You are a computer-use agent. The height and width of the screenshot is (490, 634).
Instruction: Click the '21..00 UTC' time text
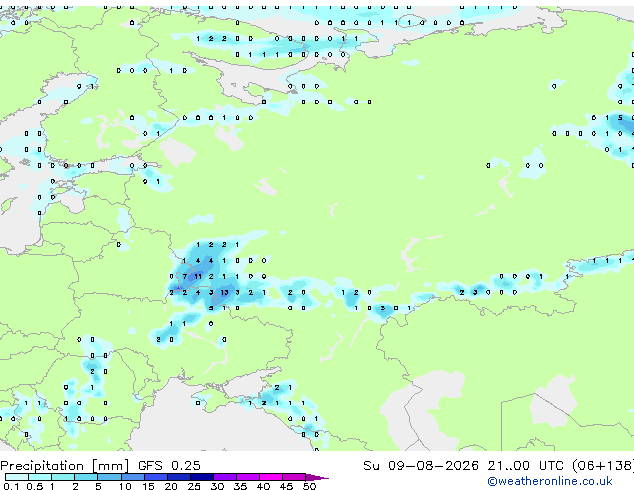pyautogui.click(x=525, y=466)
